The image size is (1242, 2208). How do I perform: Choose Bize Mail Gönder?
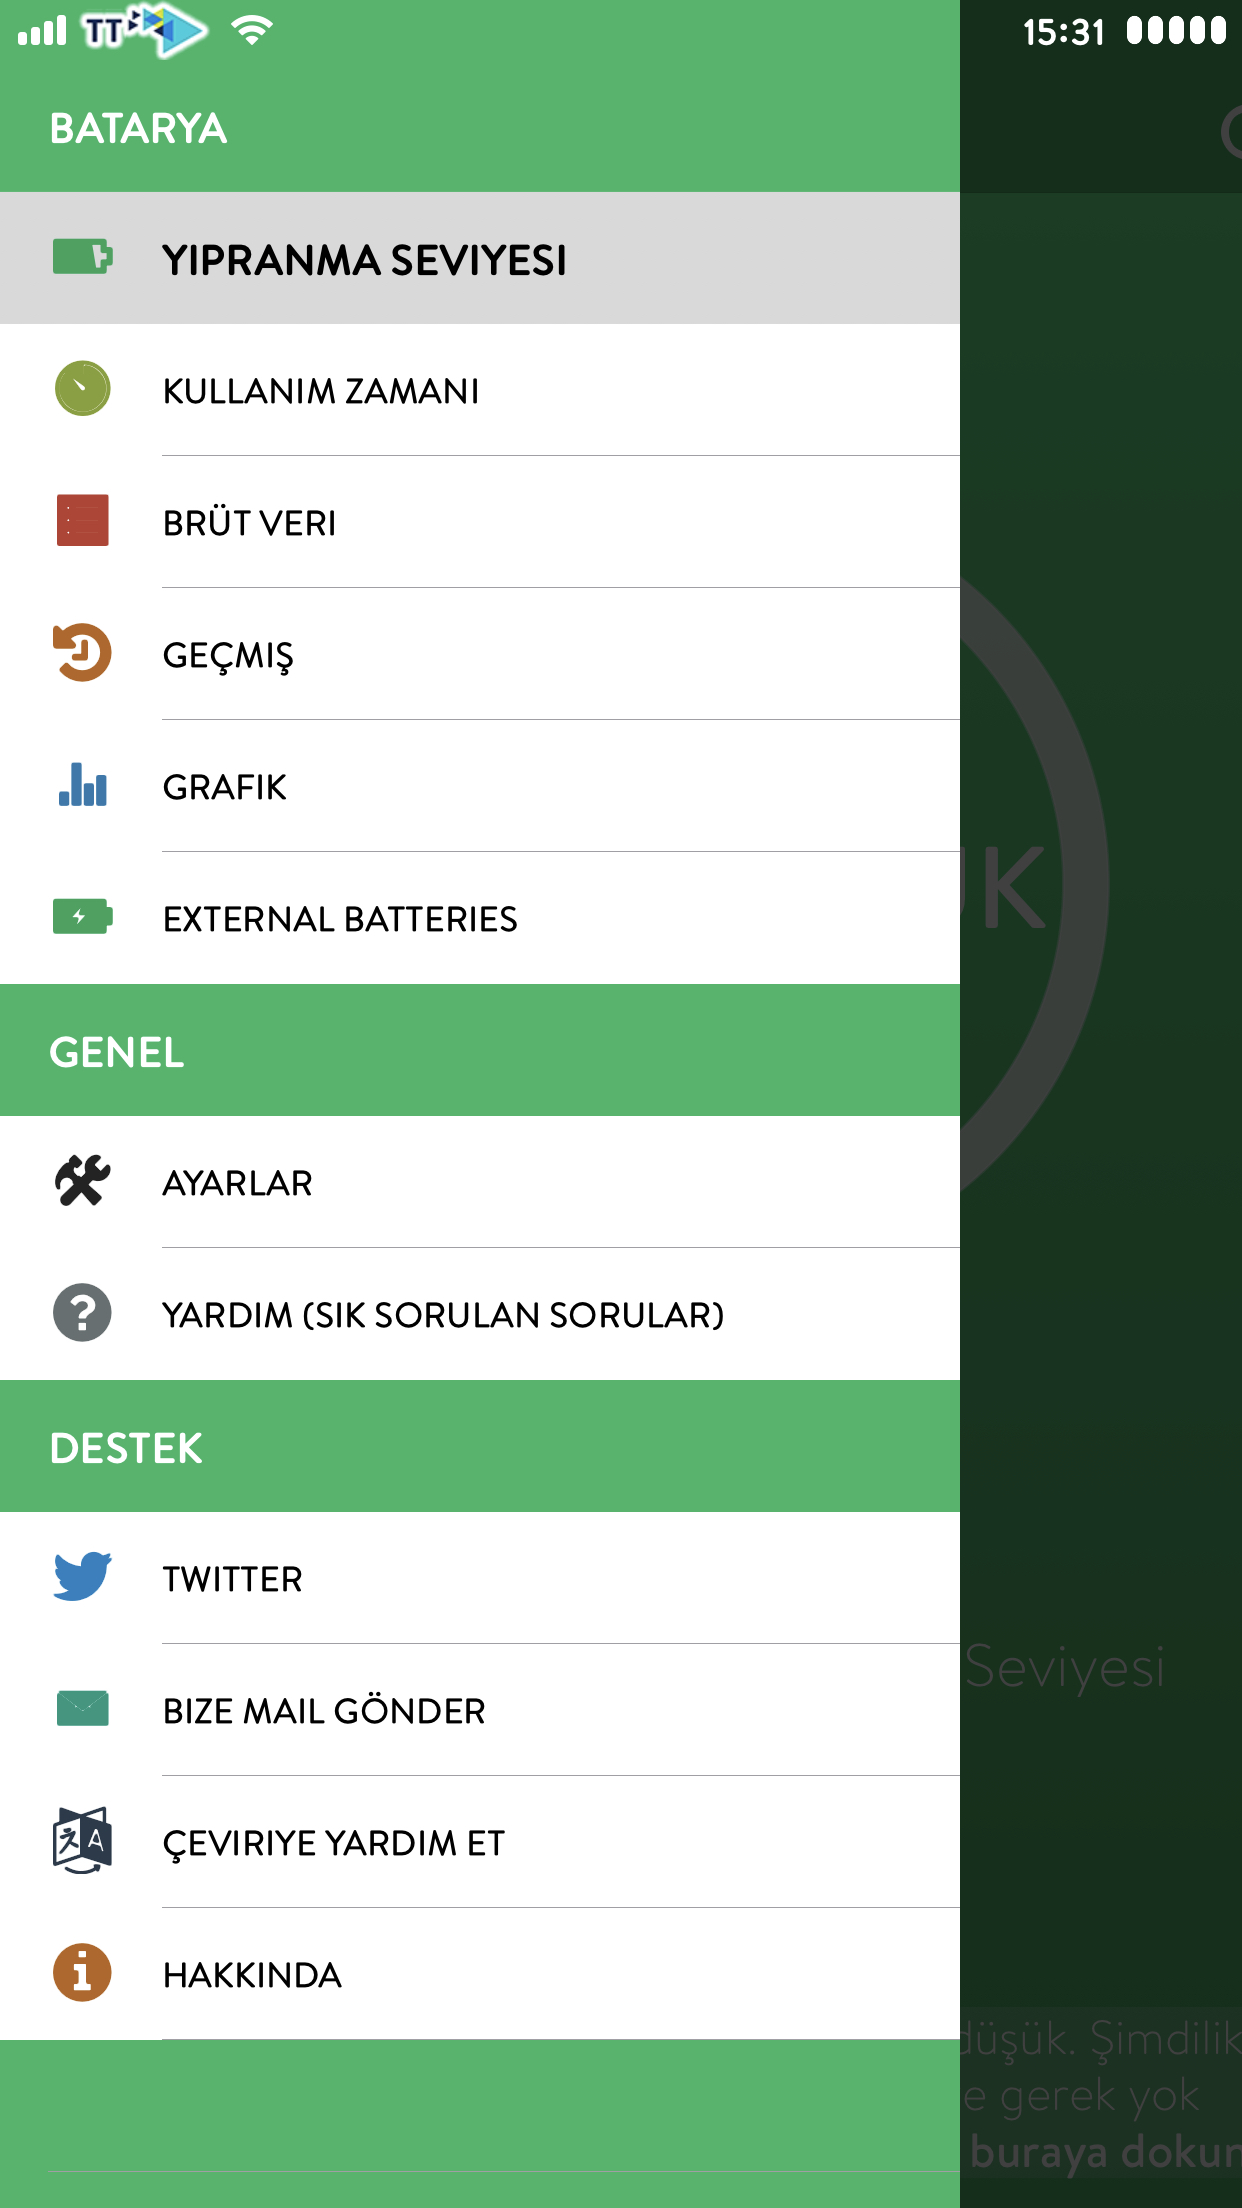(x=480, y=1710)
